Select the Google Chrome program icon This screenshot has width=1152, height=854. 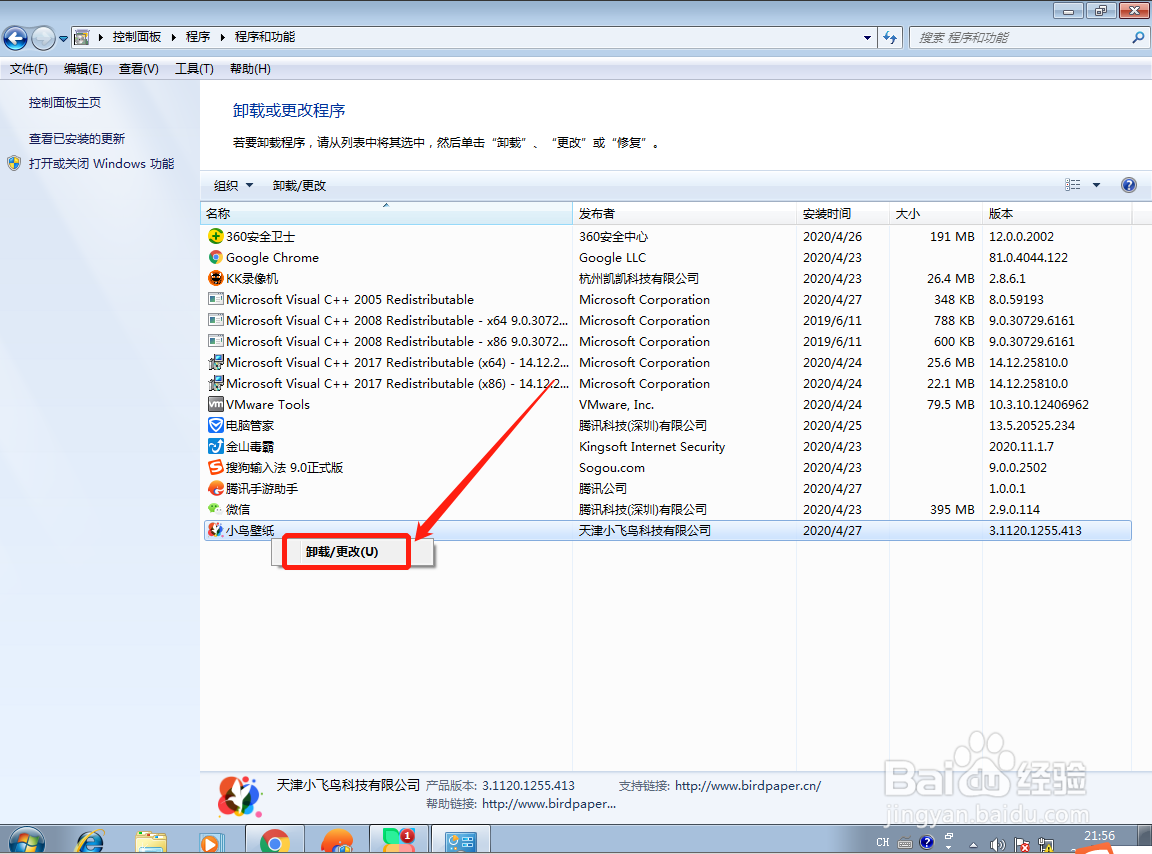(x=215, y=257)
